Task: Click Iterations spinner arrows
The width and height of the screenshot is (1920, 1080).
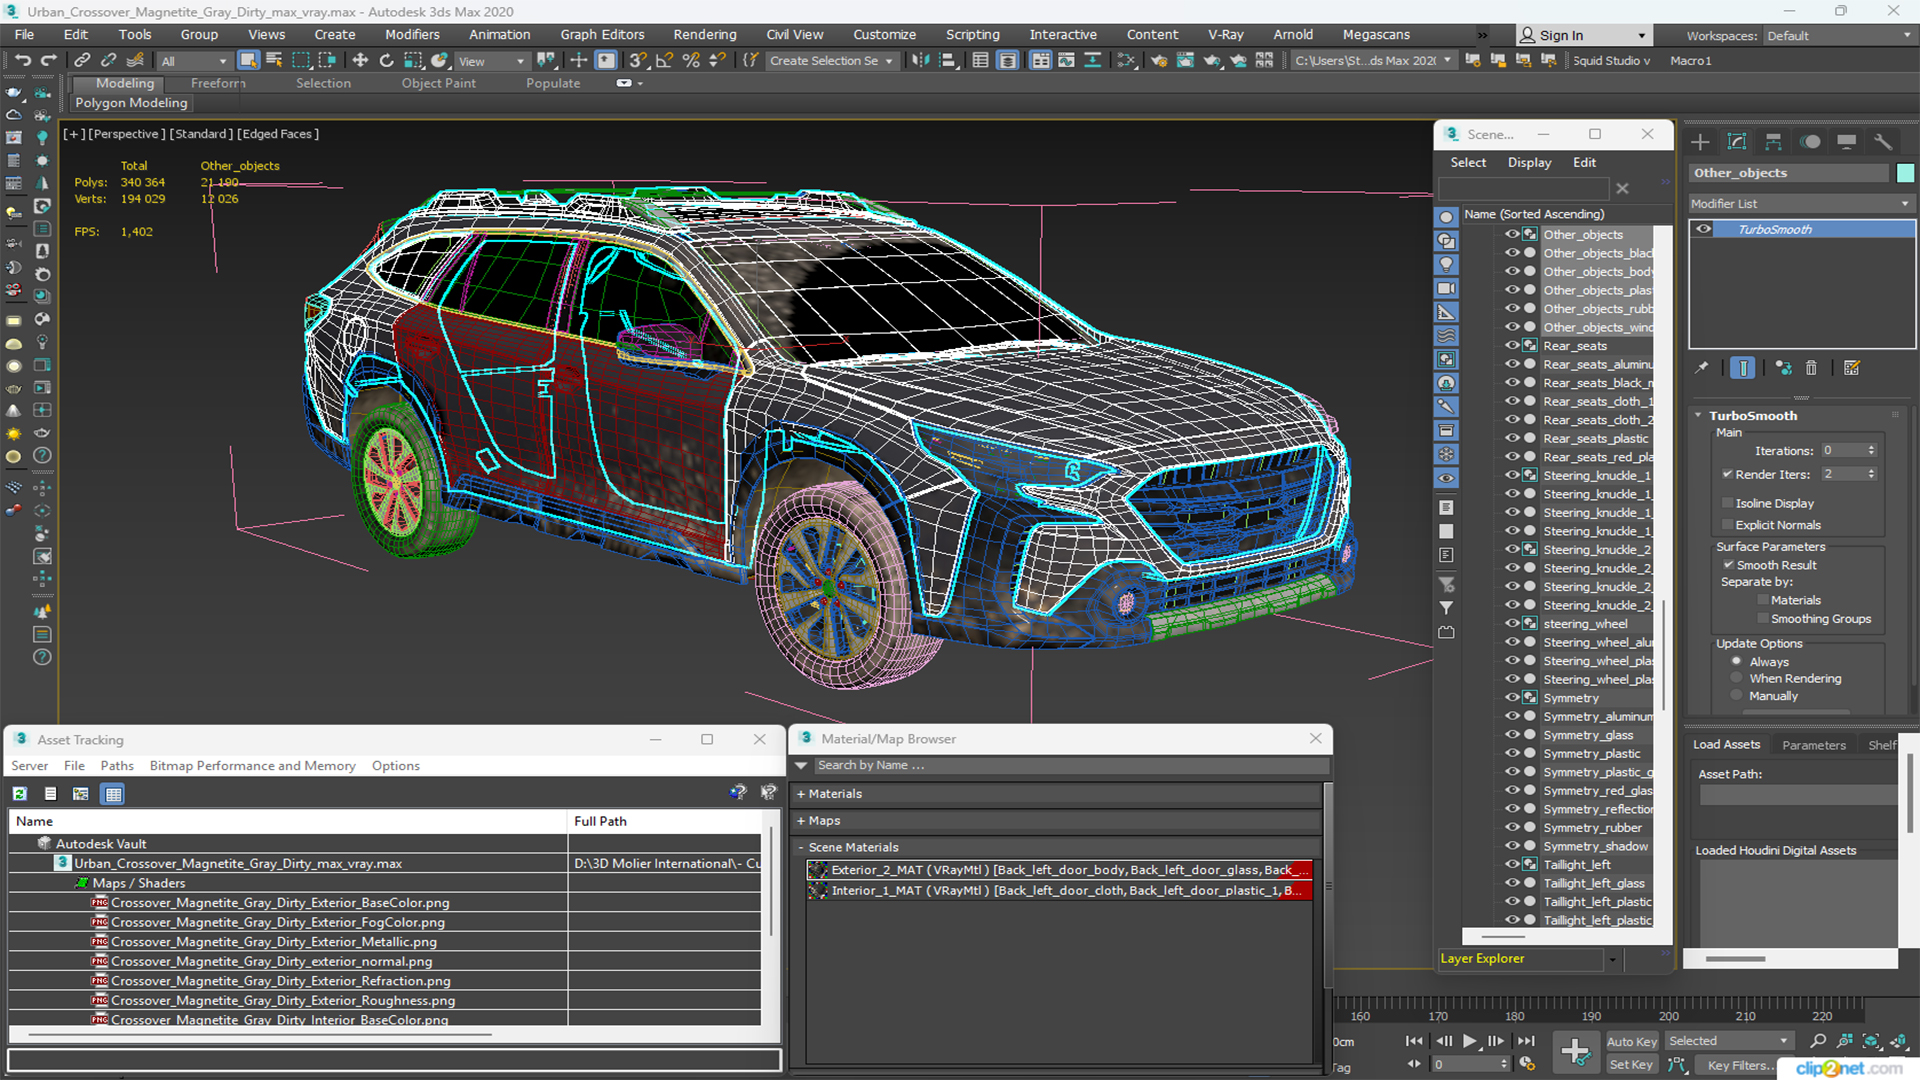Action: coord(1872,450)
